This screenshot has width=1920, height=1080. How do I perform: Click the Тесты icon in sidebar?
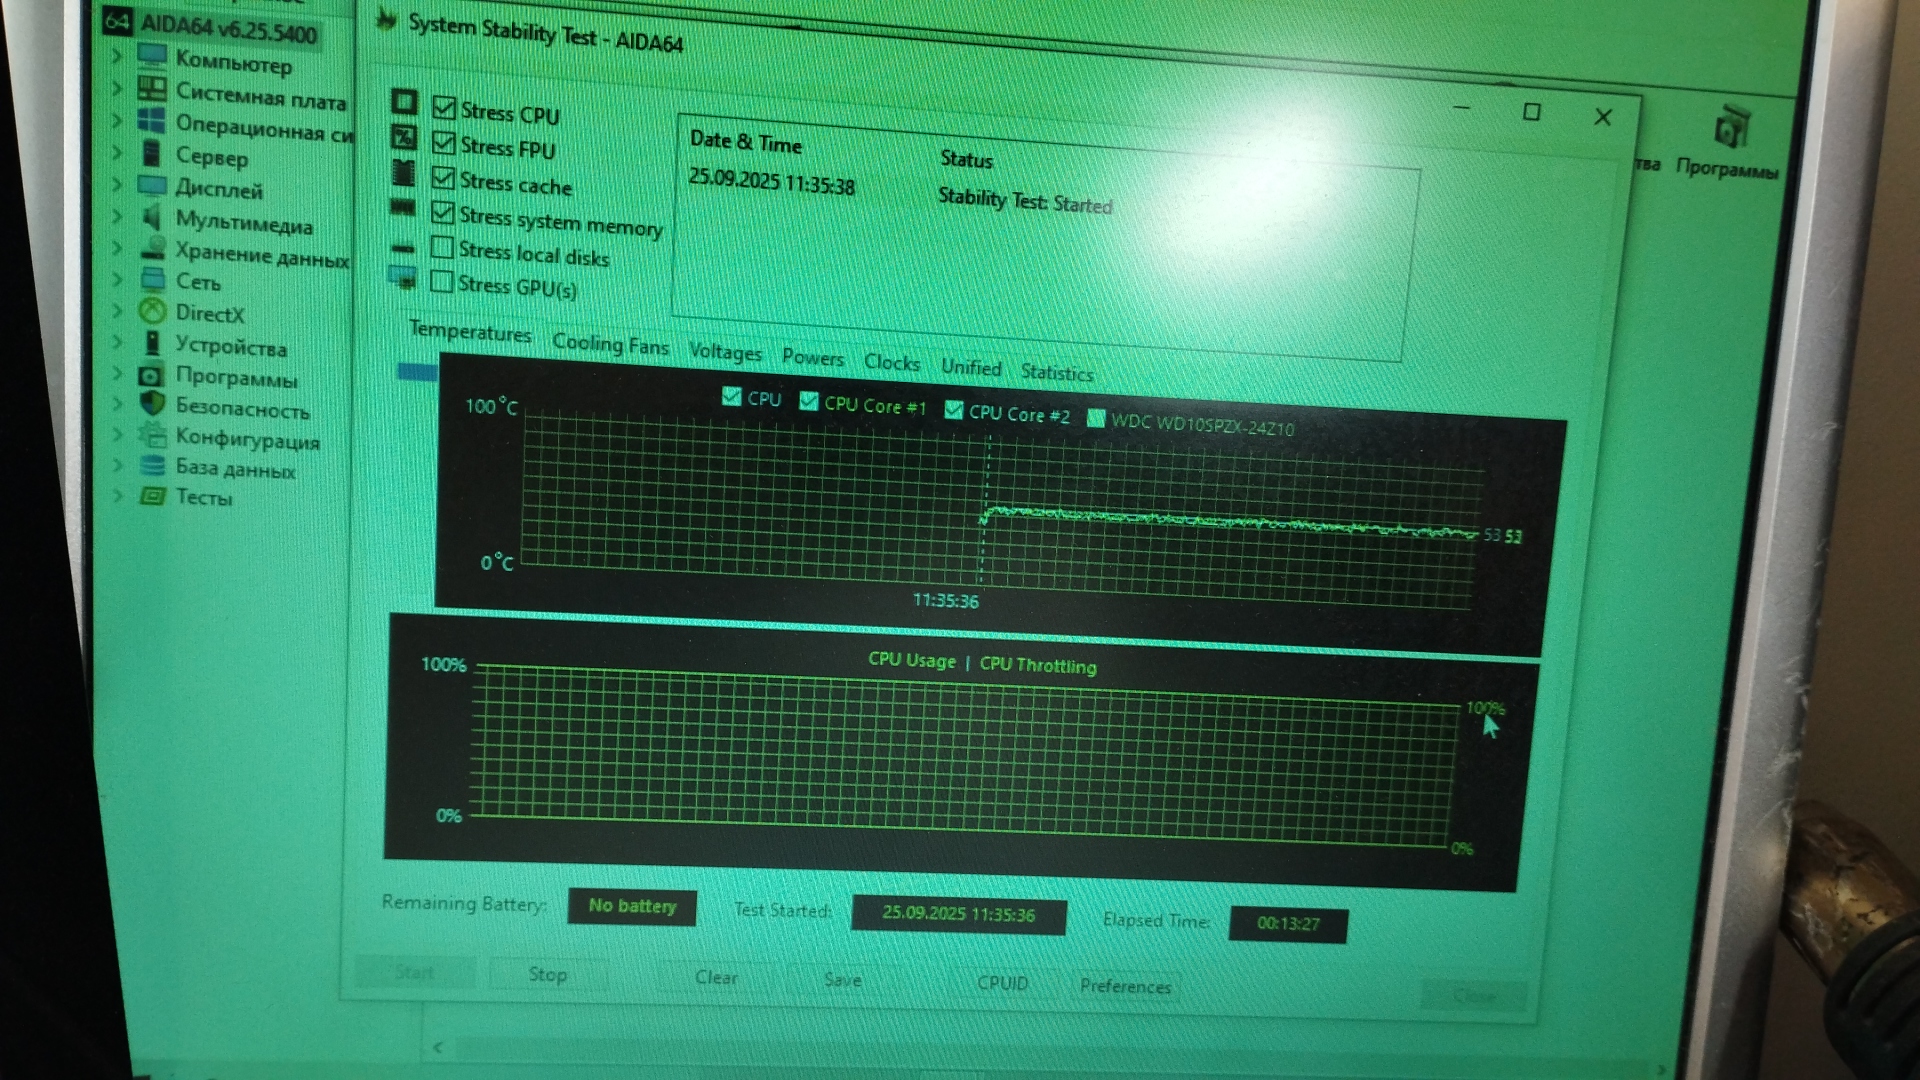tap(152, 496)
